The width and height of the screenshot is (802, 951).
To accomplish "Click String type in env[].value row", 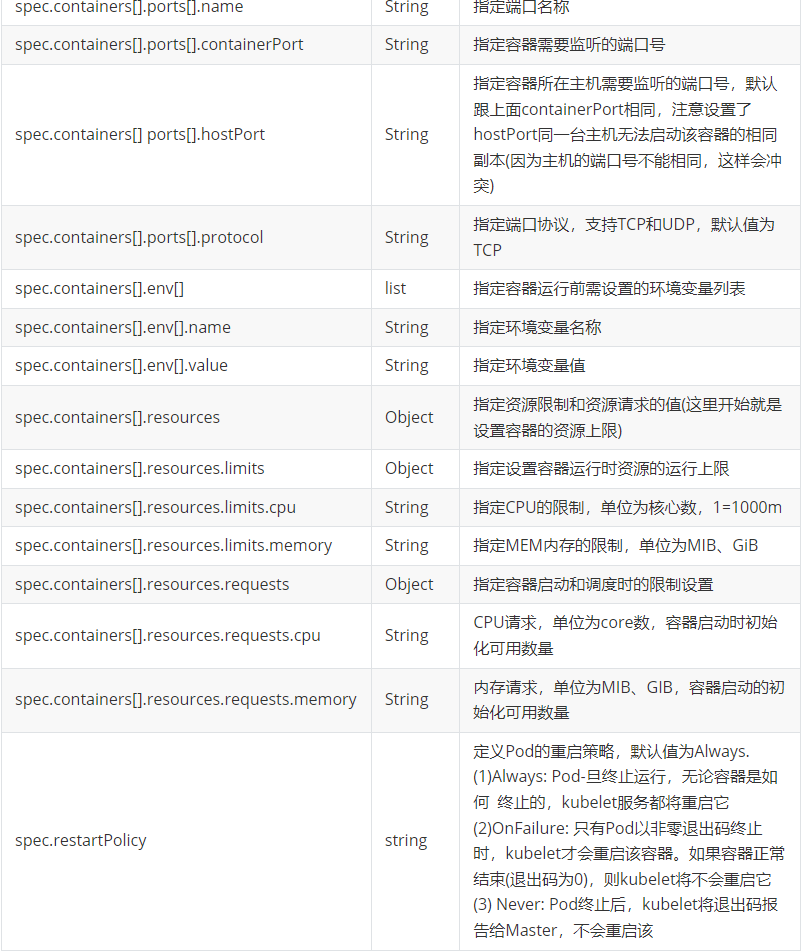I will coord(406,366).
